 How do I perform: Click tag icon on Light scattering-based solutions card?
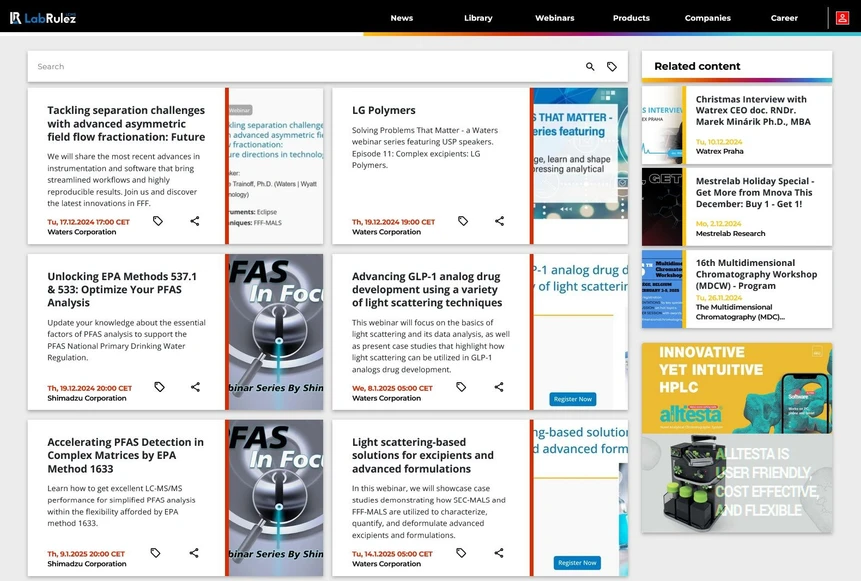(461, 552)
